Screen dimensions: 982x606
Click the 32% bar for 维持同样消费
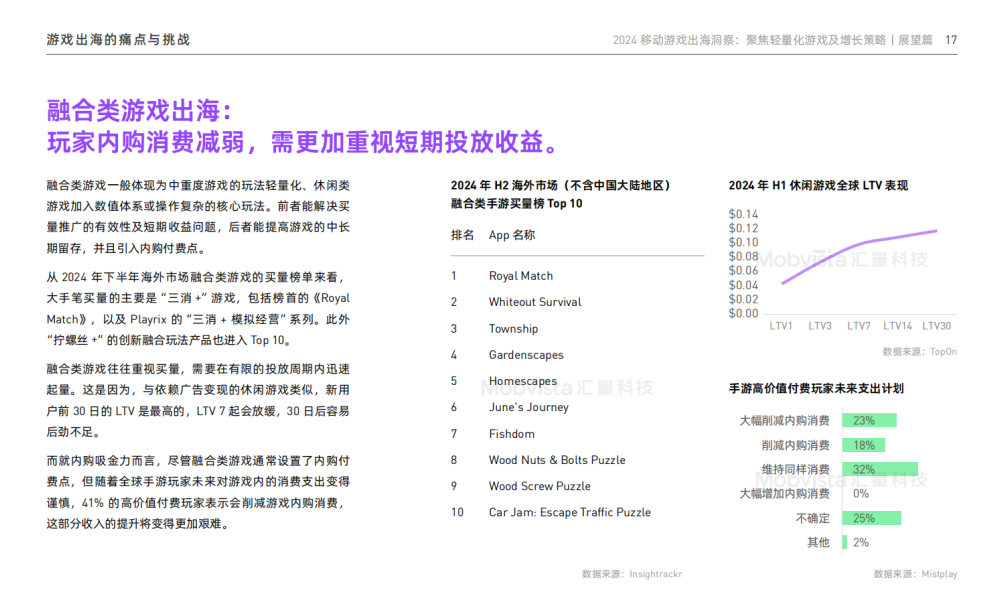pos(880,470)
